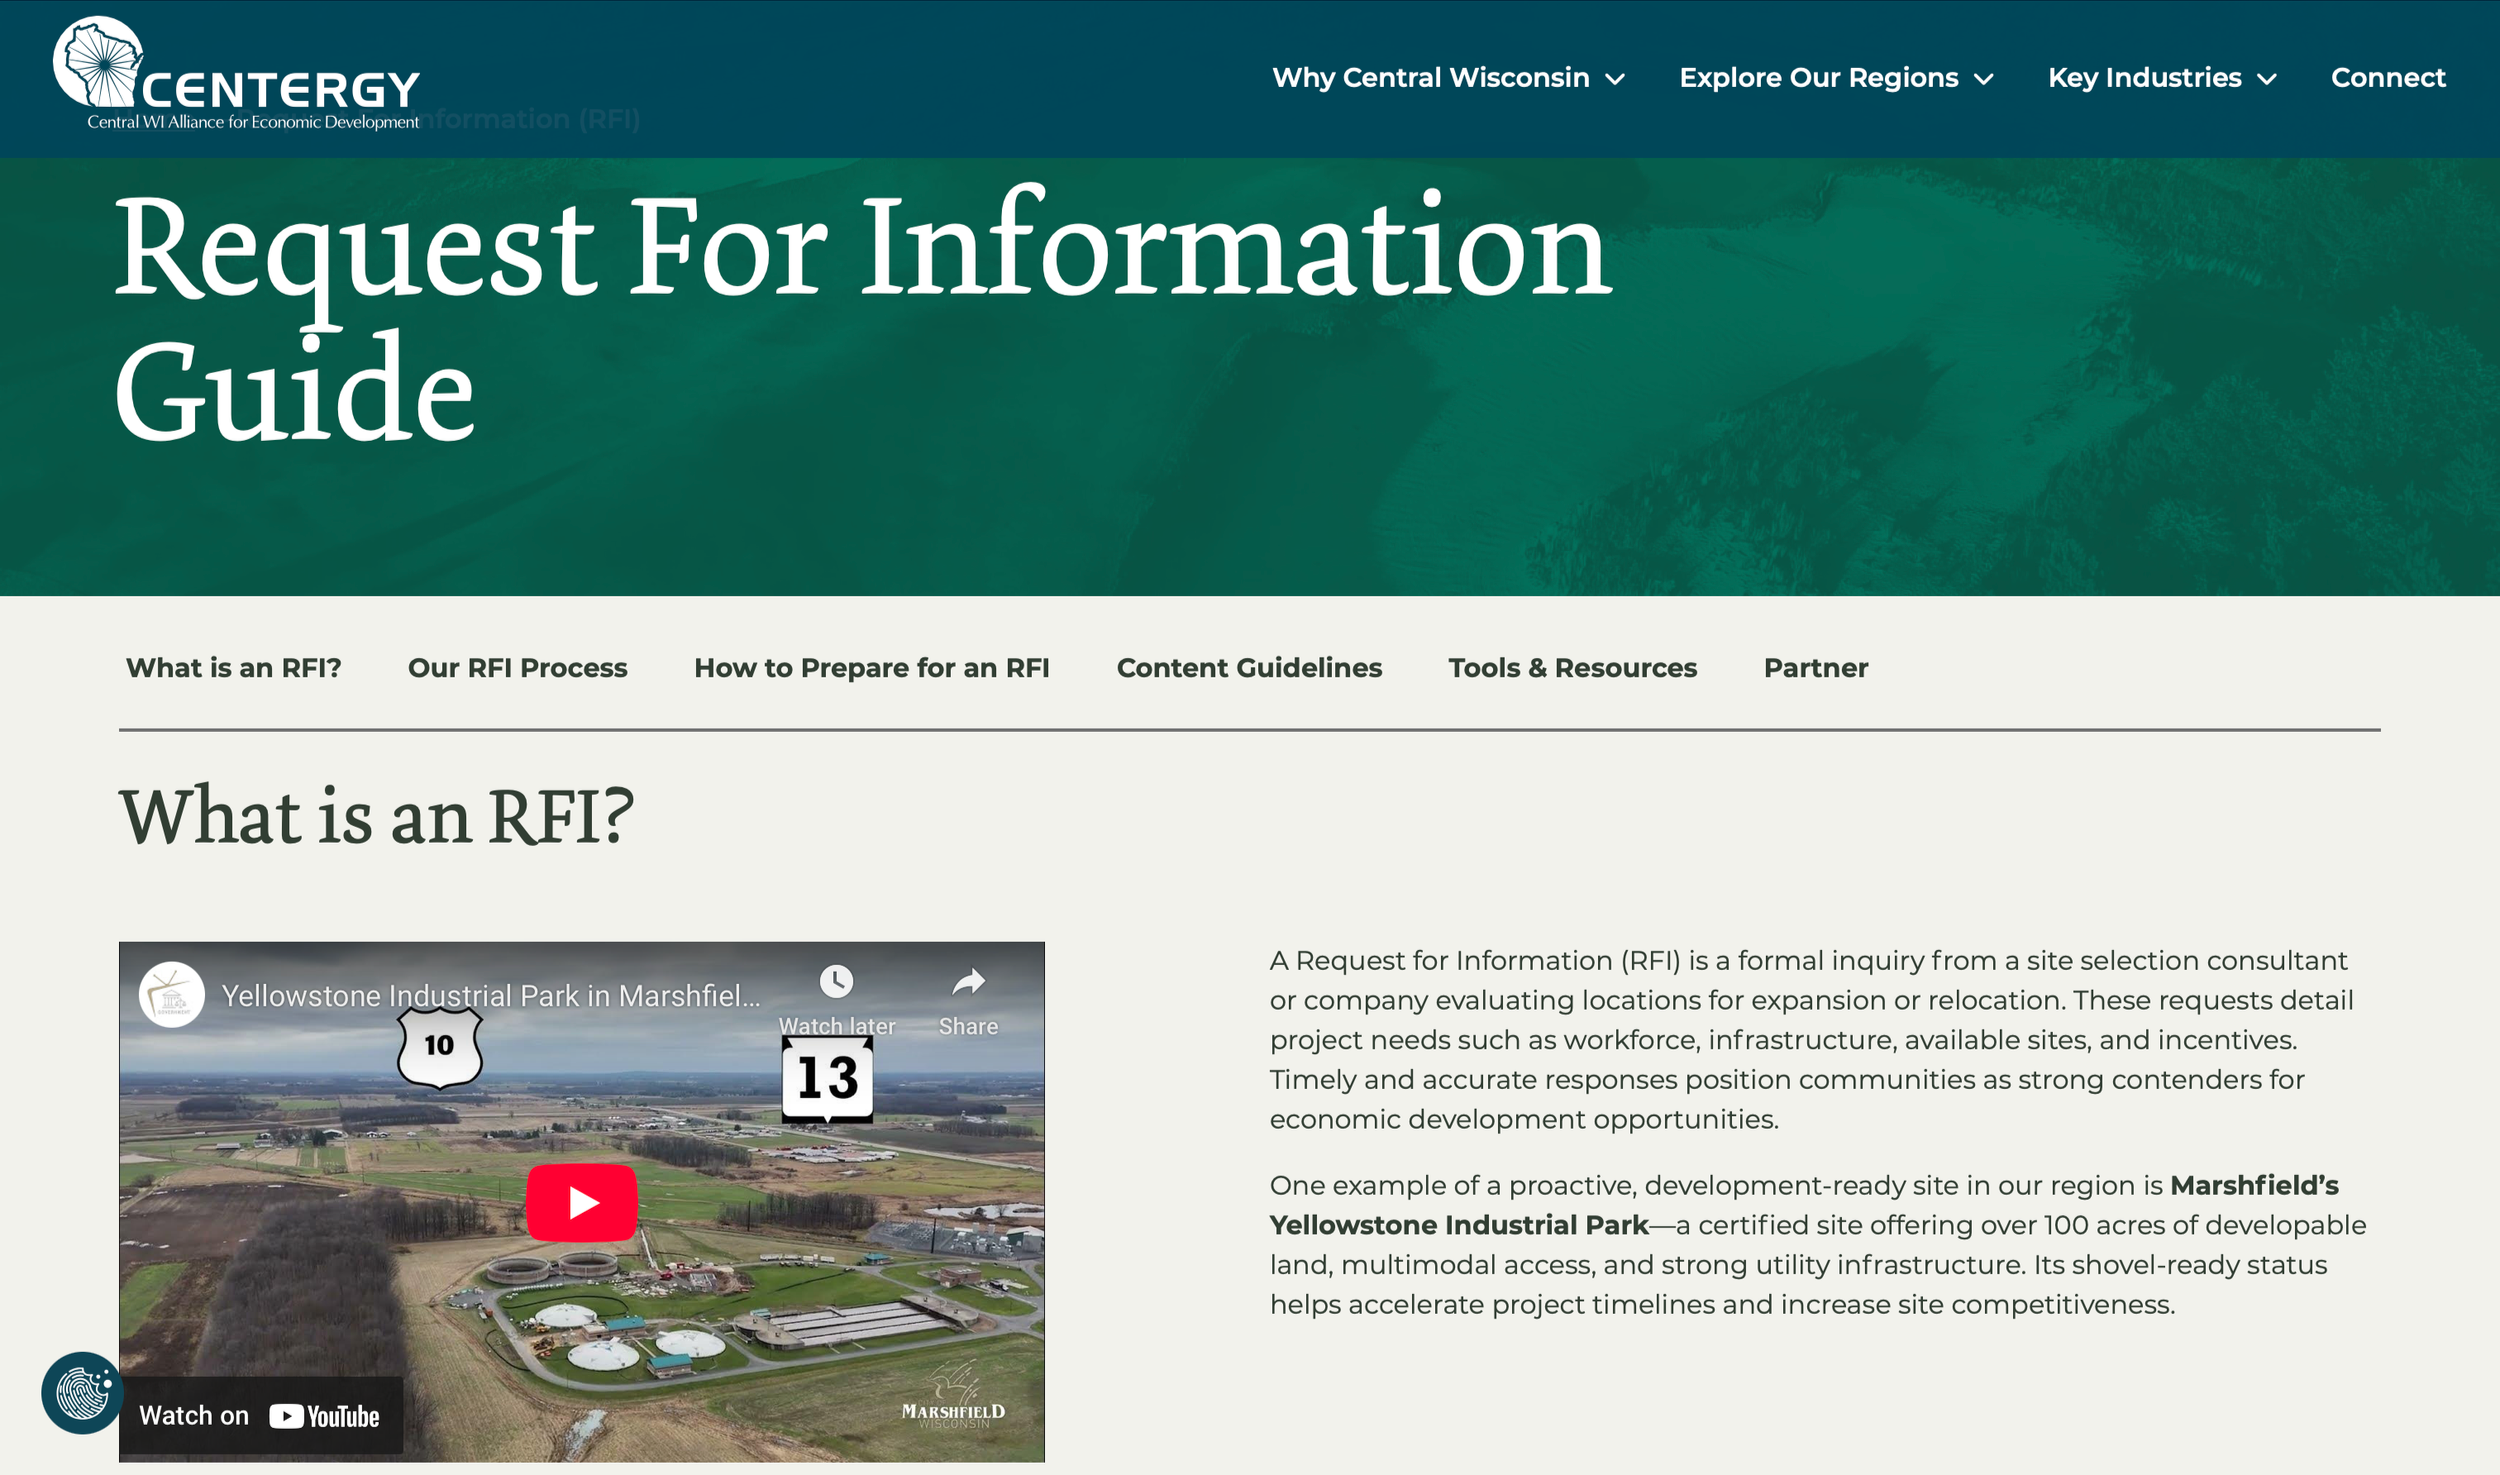Click the Watch later clock icon
The height and width of the screenshot is (1475, 2500).
click(x=836, y=981)
